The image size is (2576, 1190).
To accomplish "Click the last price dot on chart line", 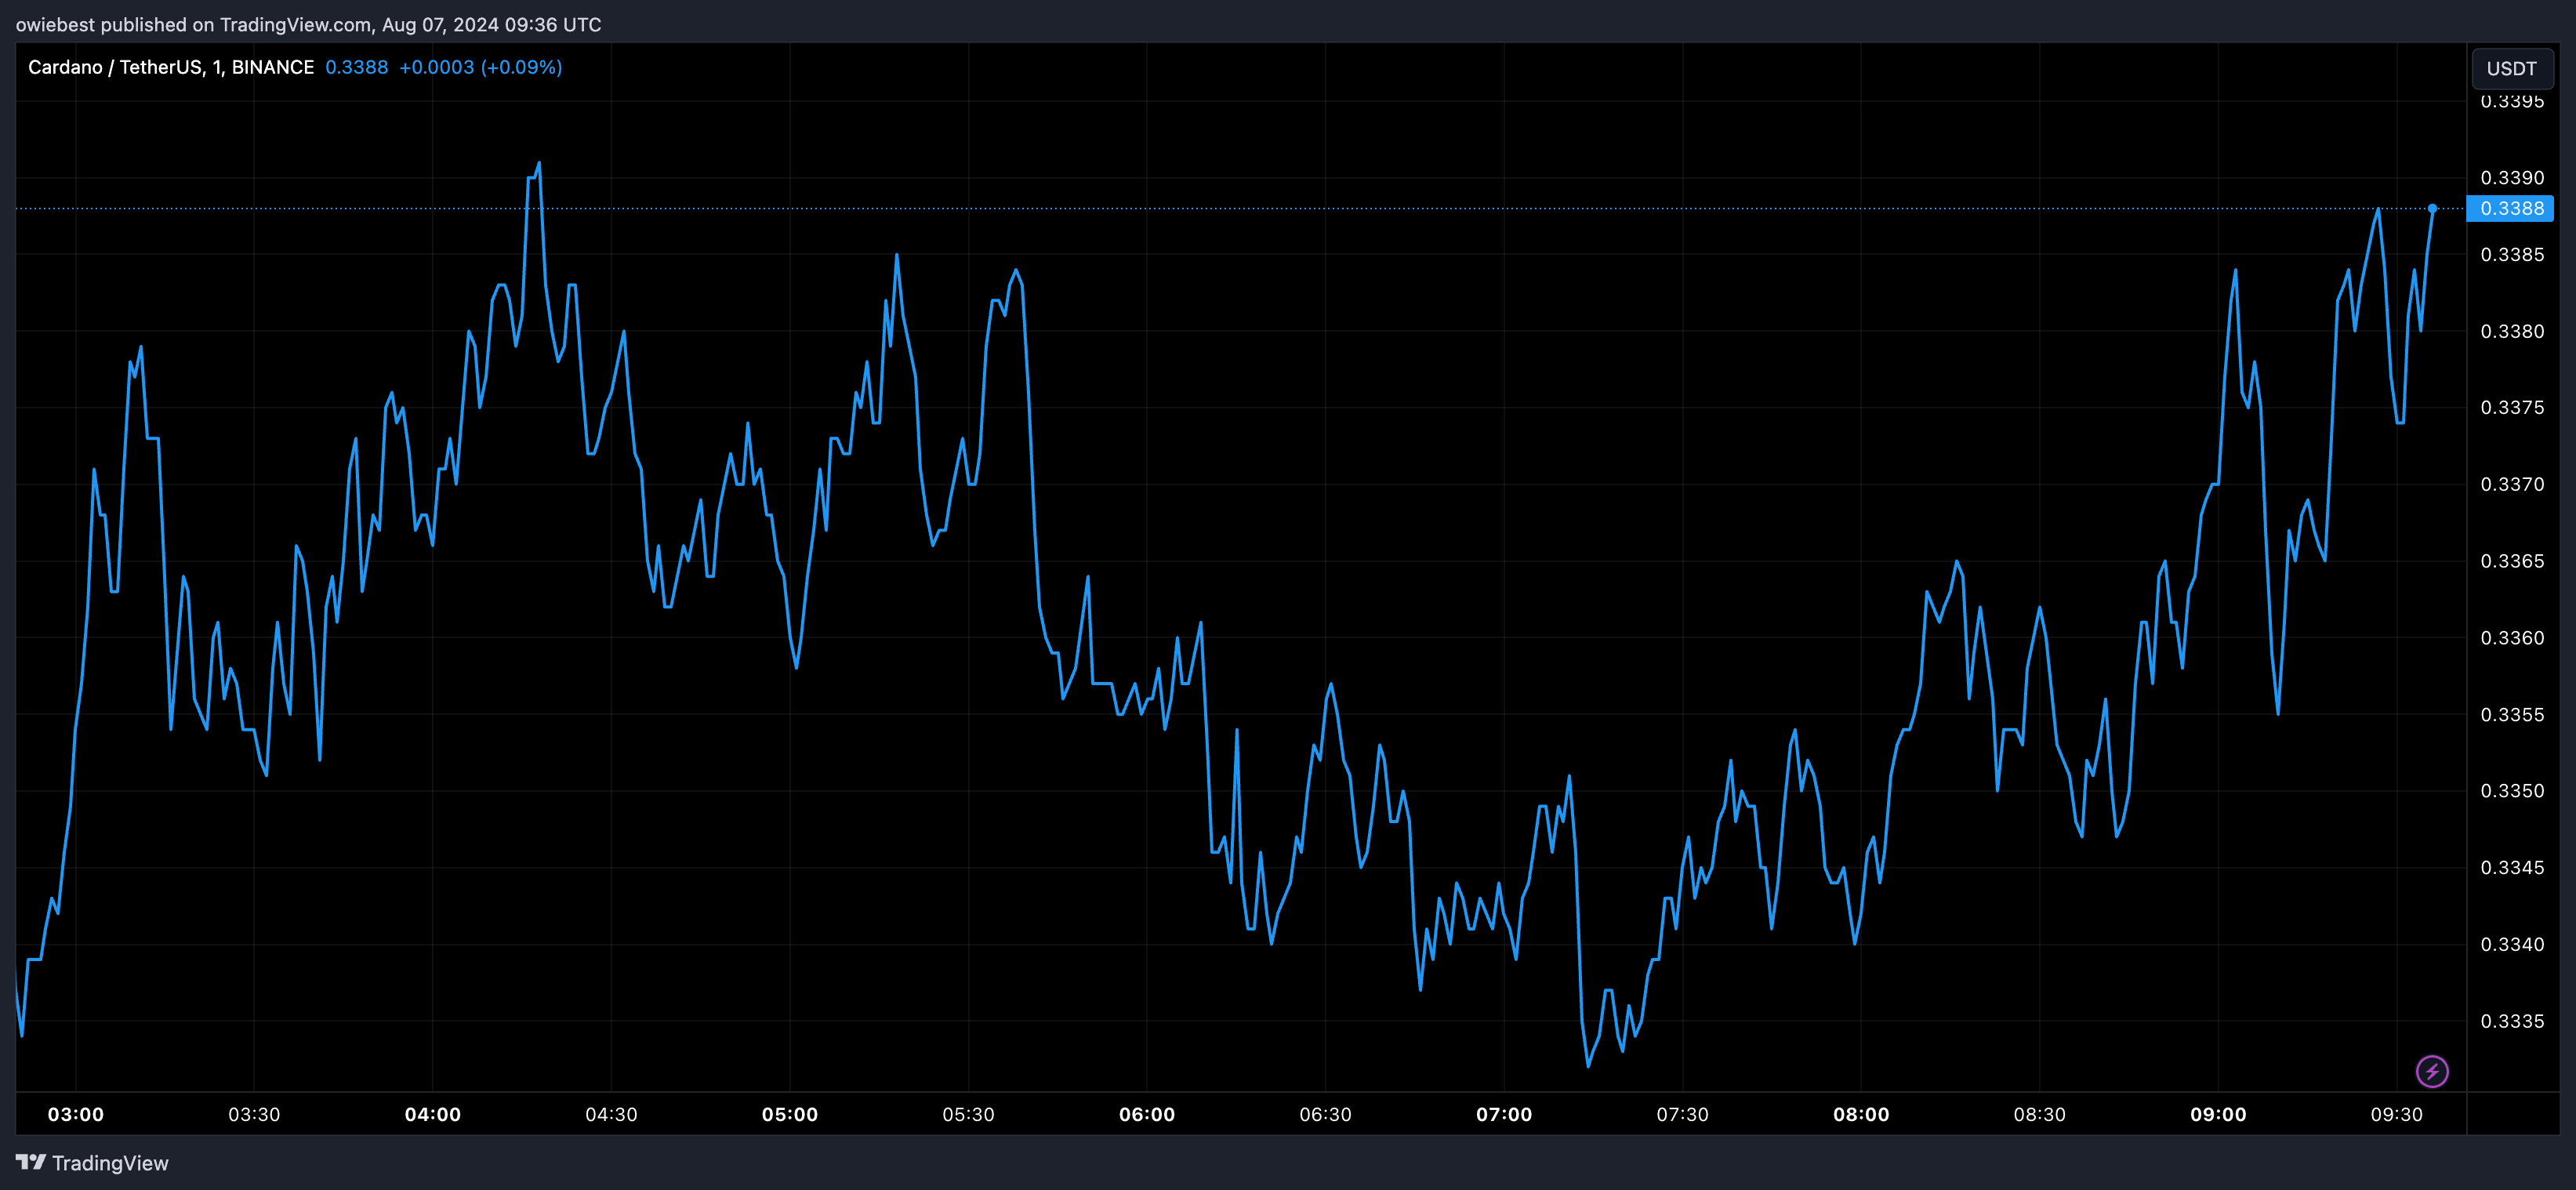I will pos(2432,208).
